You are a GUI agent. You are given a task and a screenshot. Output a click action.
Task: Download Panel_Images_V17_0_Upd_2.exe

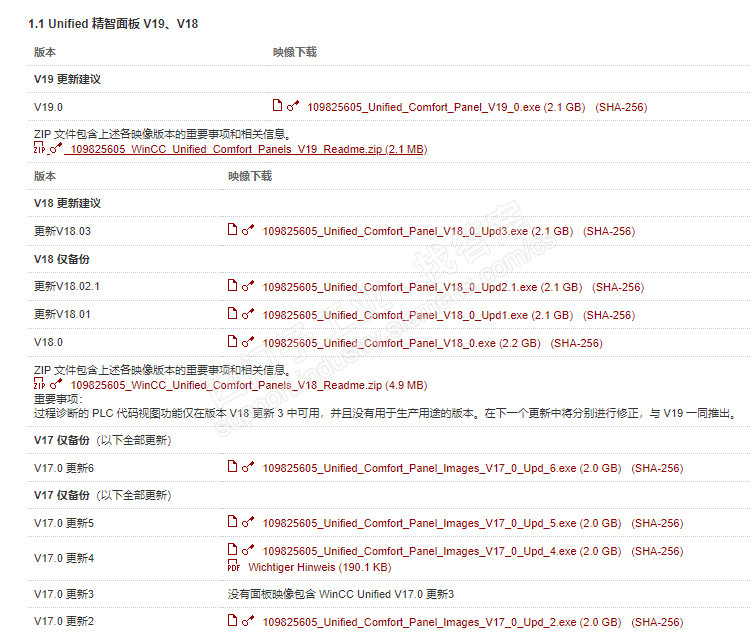(442, 622)
